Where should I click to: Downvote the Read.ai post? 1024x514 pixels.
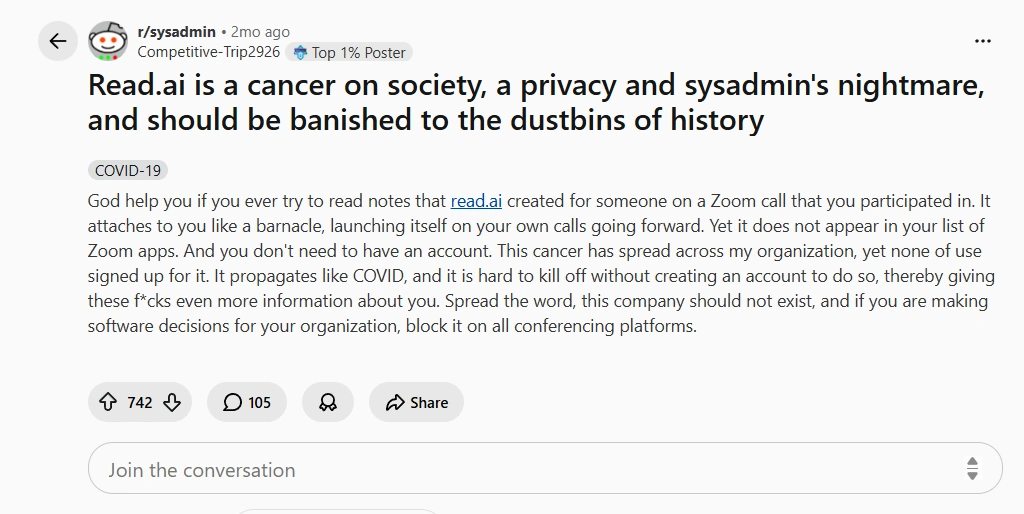pyautogui.click(x=172, y=402)
